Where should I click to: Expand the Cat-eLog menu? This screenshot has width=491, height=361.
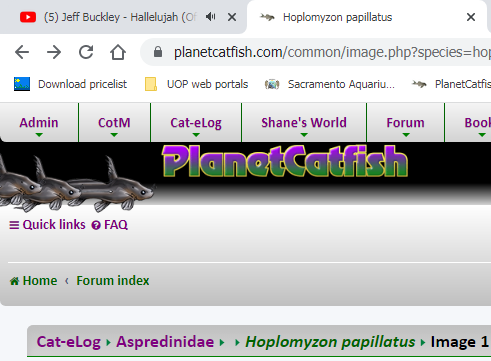[x=196, y=123]
